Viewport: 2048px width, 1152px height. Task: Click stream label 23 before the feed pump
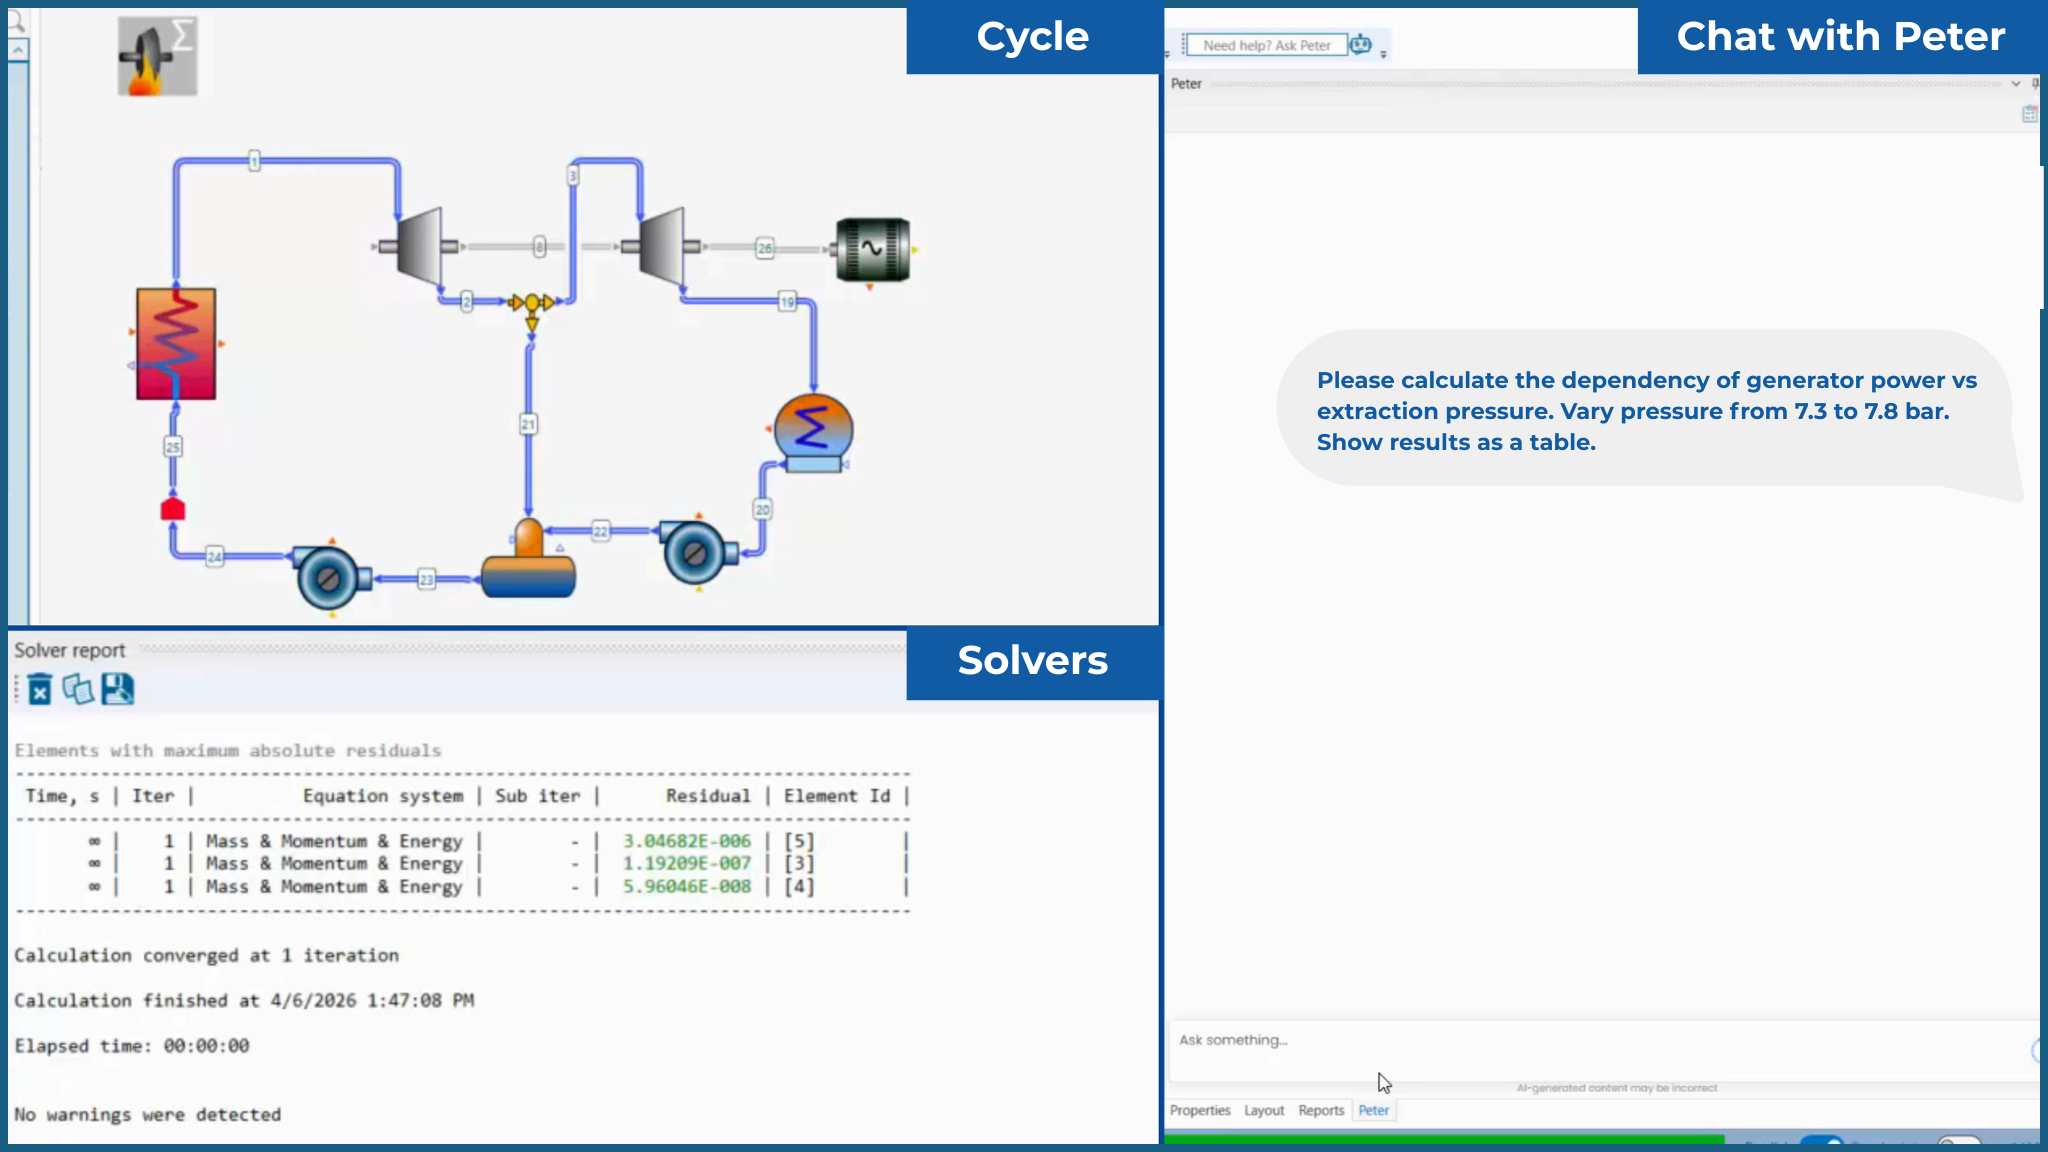click(x=427, y=579)
